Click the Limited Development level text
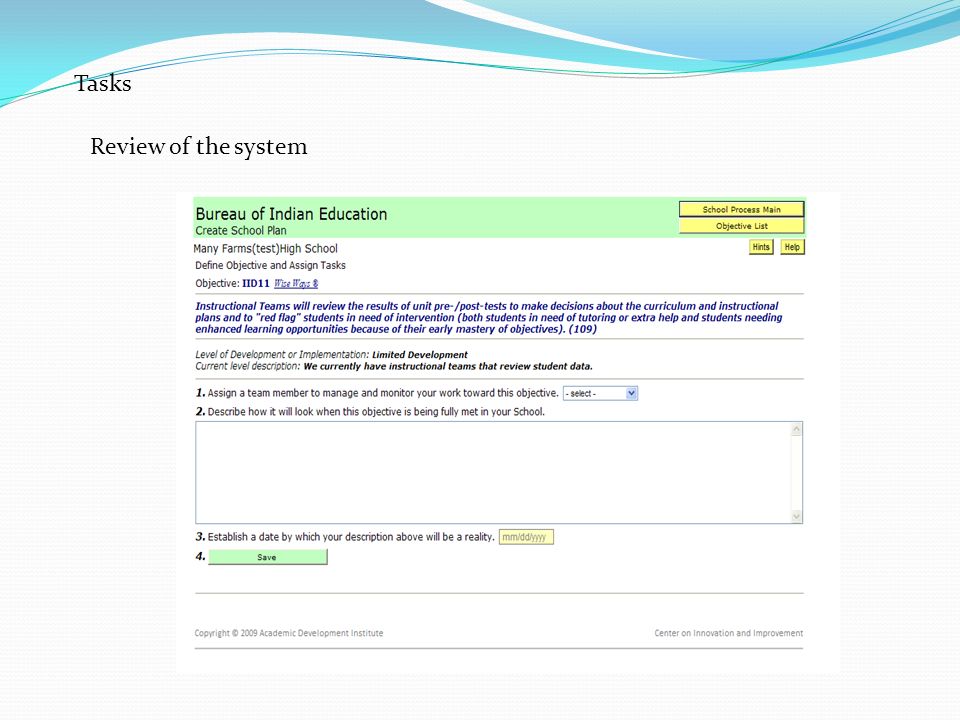This screenshot has height=720, width=960. (419, 355)
